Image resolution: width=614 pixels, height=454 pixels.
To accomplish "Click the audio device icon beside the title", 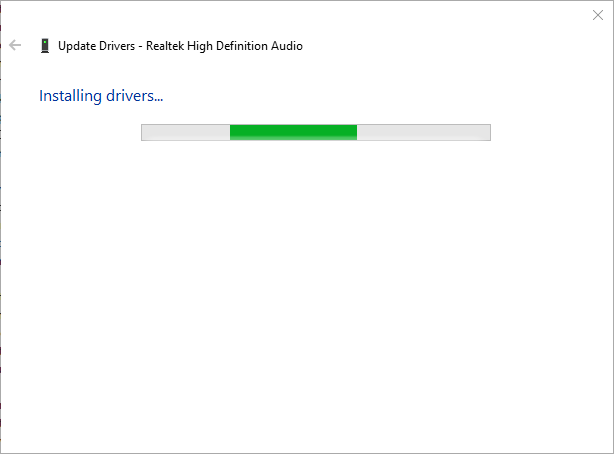I will point(44,45).
